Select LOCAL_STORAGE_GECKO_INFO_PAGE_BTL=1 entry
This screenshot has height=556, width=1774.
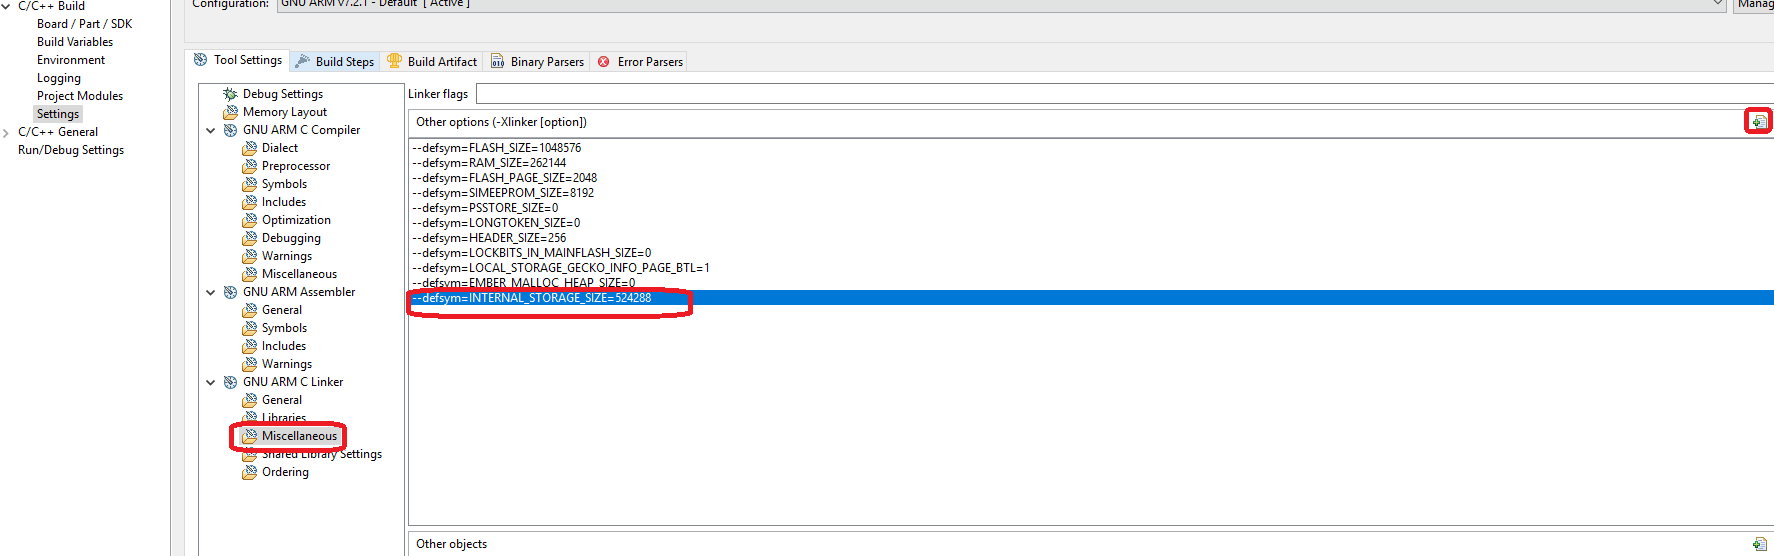[x=561, y=268]
